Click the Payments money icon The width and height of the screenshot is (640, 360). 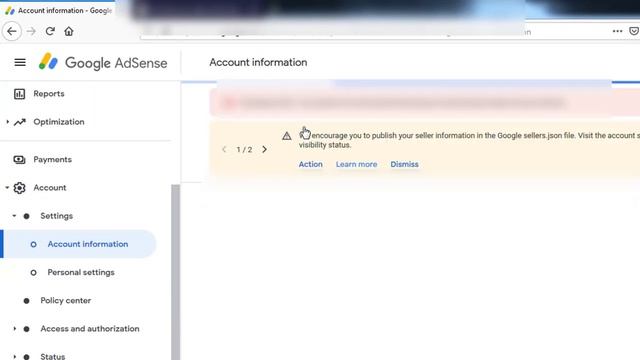19,160
